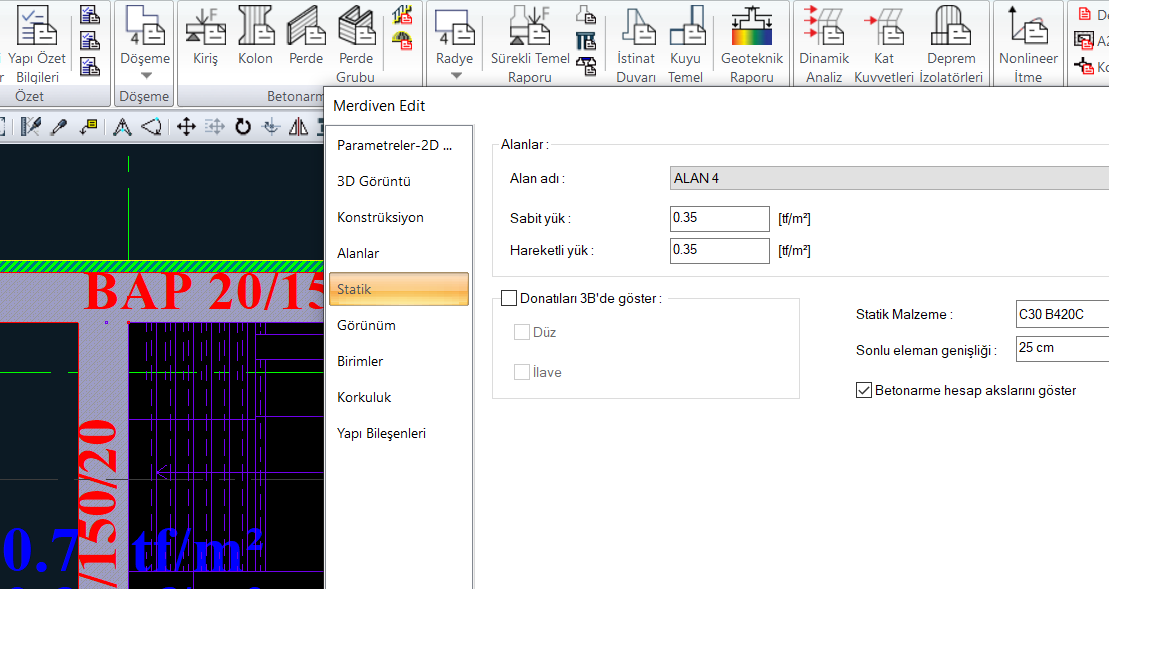Open the Deprem İzolatörleri report
This screenshot has width=1152, height=648.
(x=951, y=42)
